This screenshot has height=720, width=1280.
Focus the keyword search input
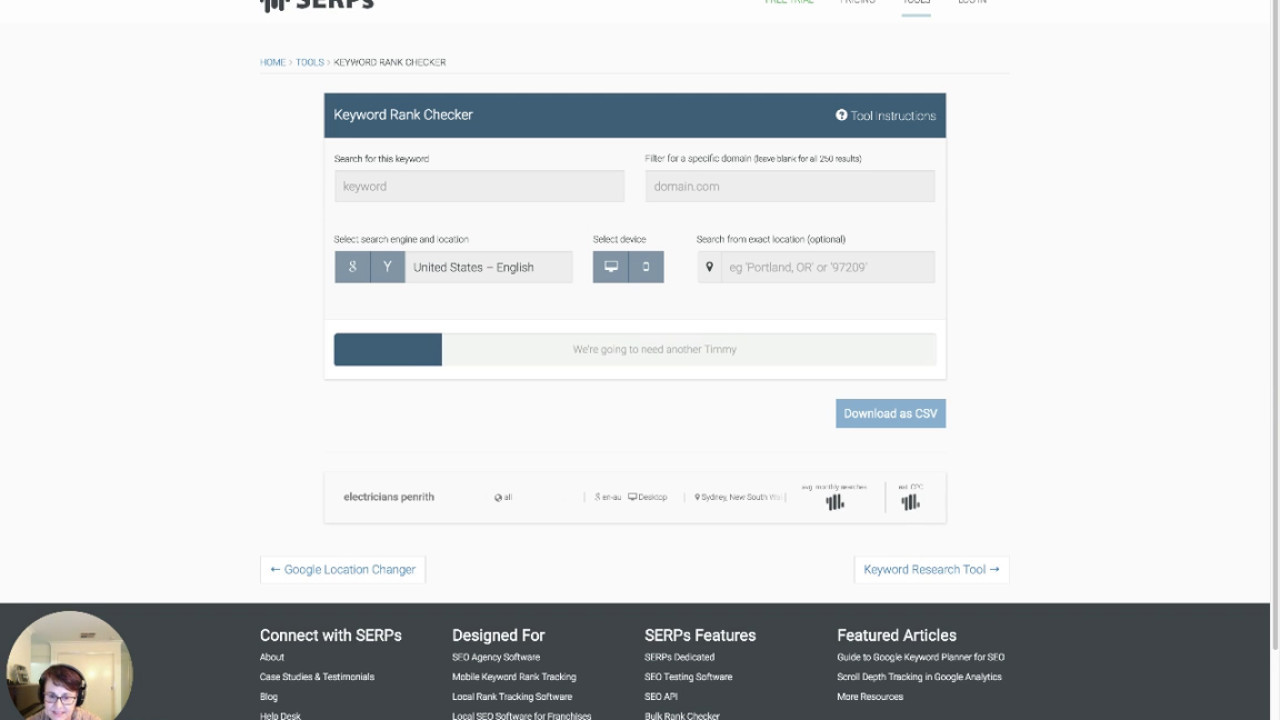click(x=479, y=186)
